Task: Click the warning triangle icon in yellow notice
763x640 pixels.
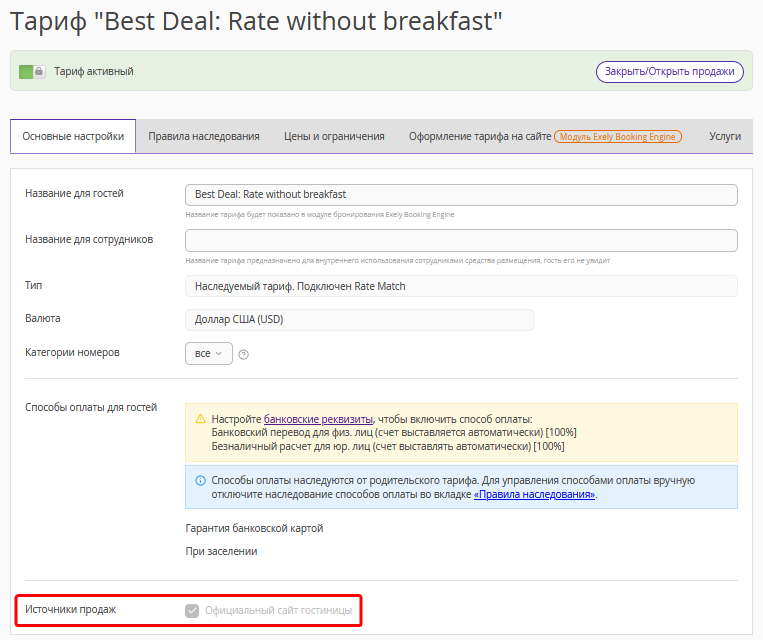Action: tap(200, 419)
